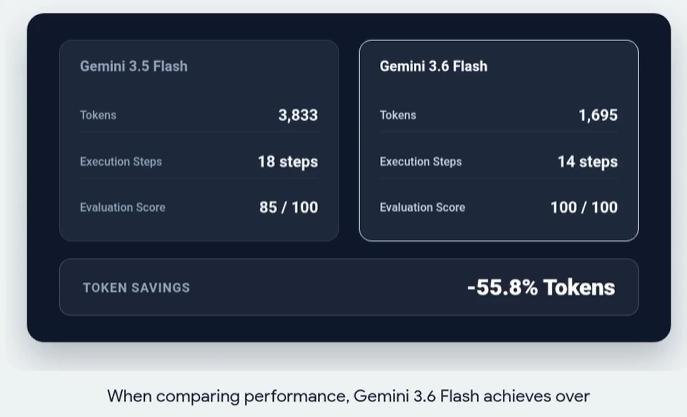Click the Gemini 3.5 Flash card title
Screen dimensions: 687x417
point(134,66)
